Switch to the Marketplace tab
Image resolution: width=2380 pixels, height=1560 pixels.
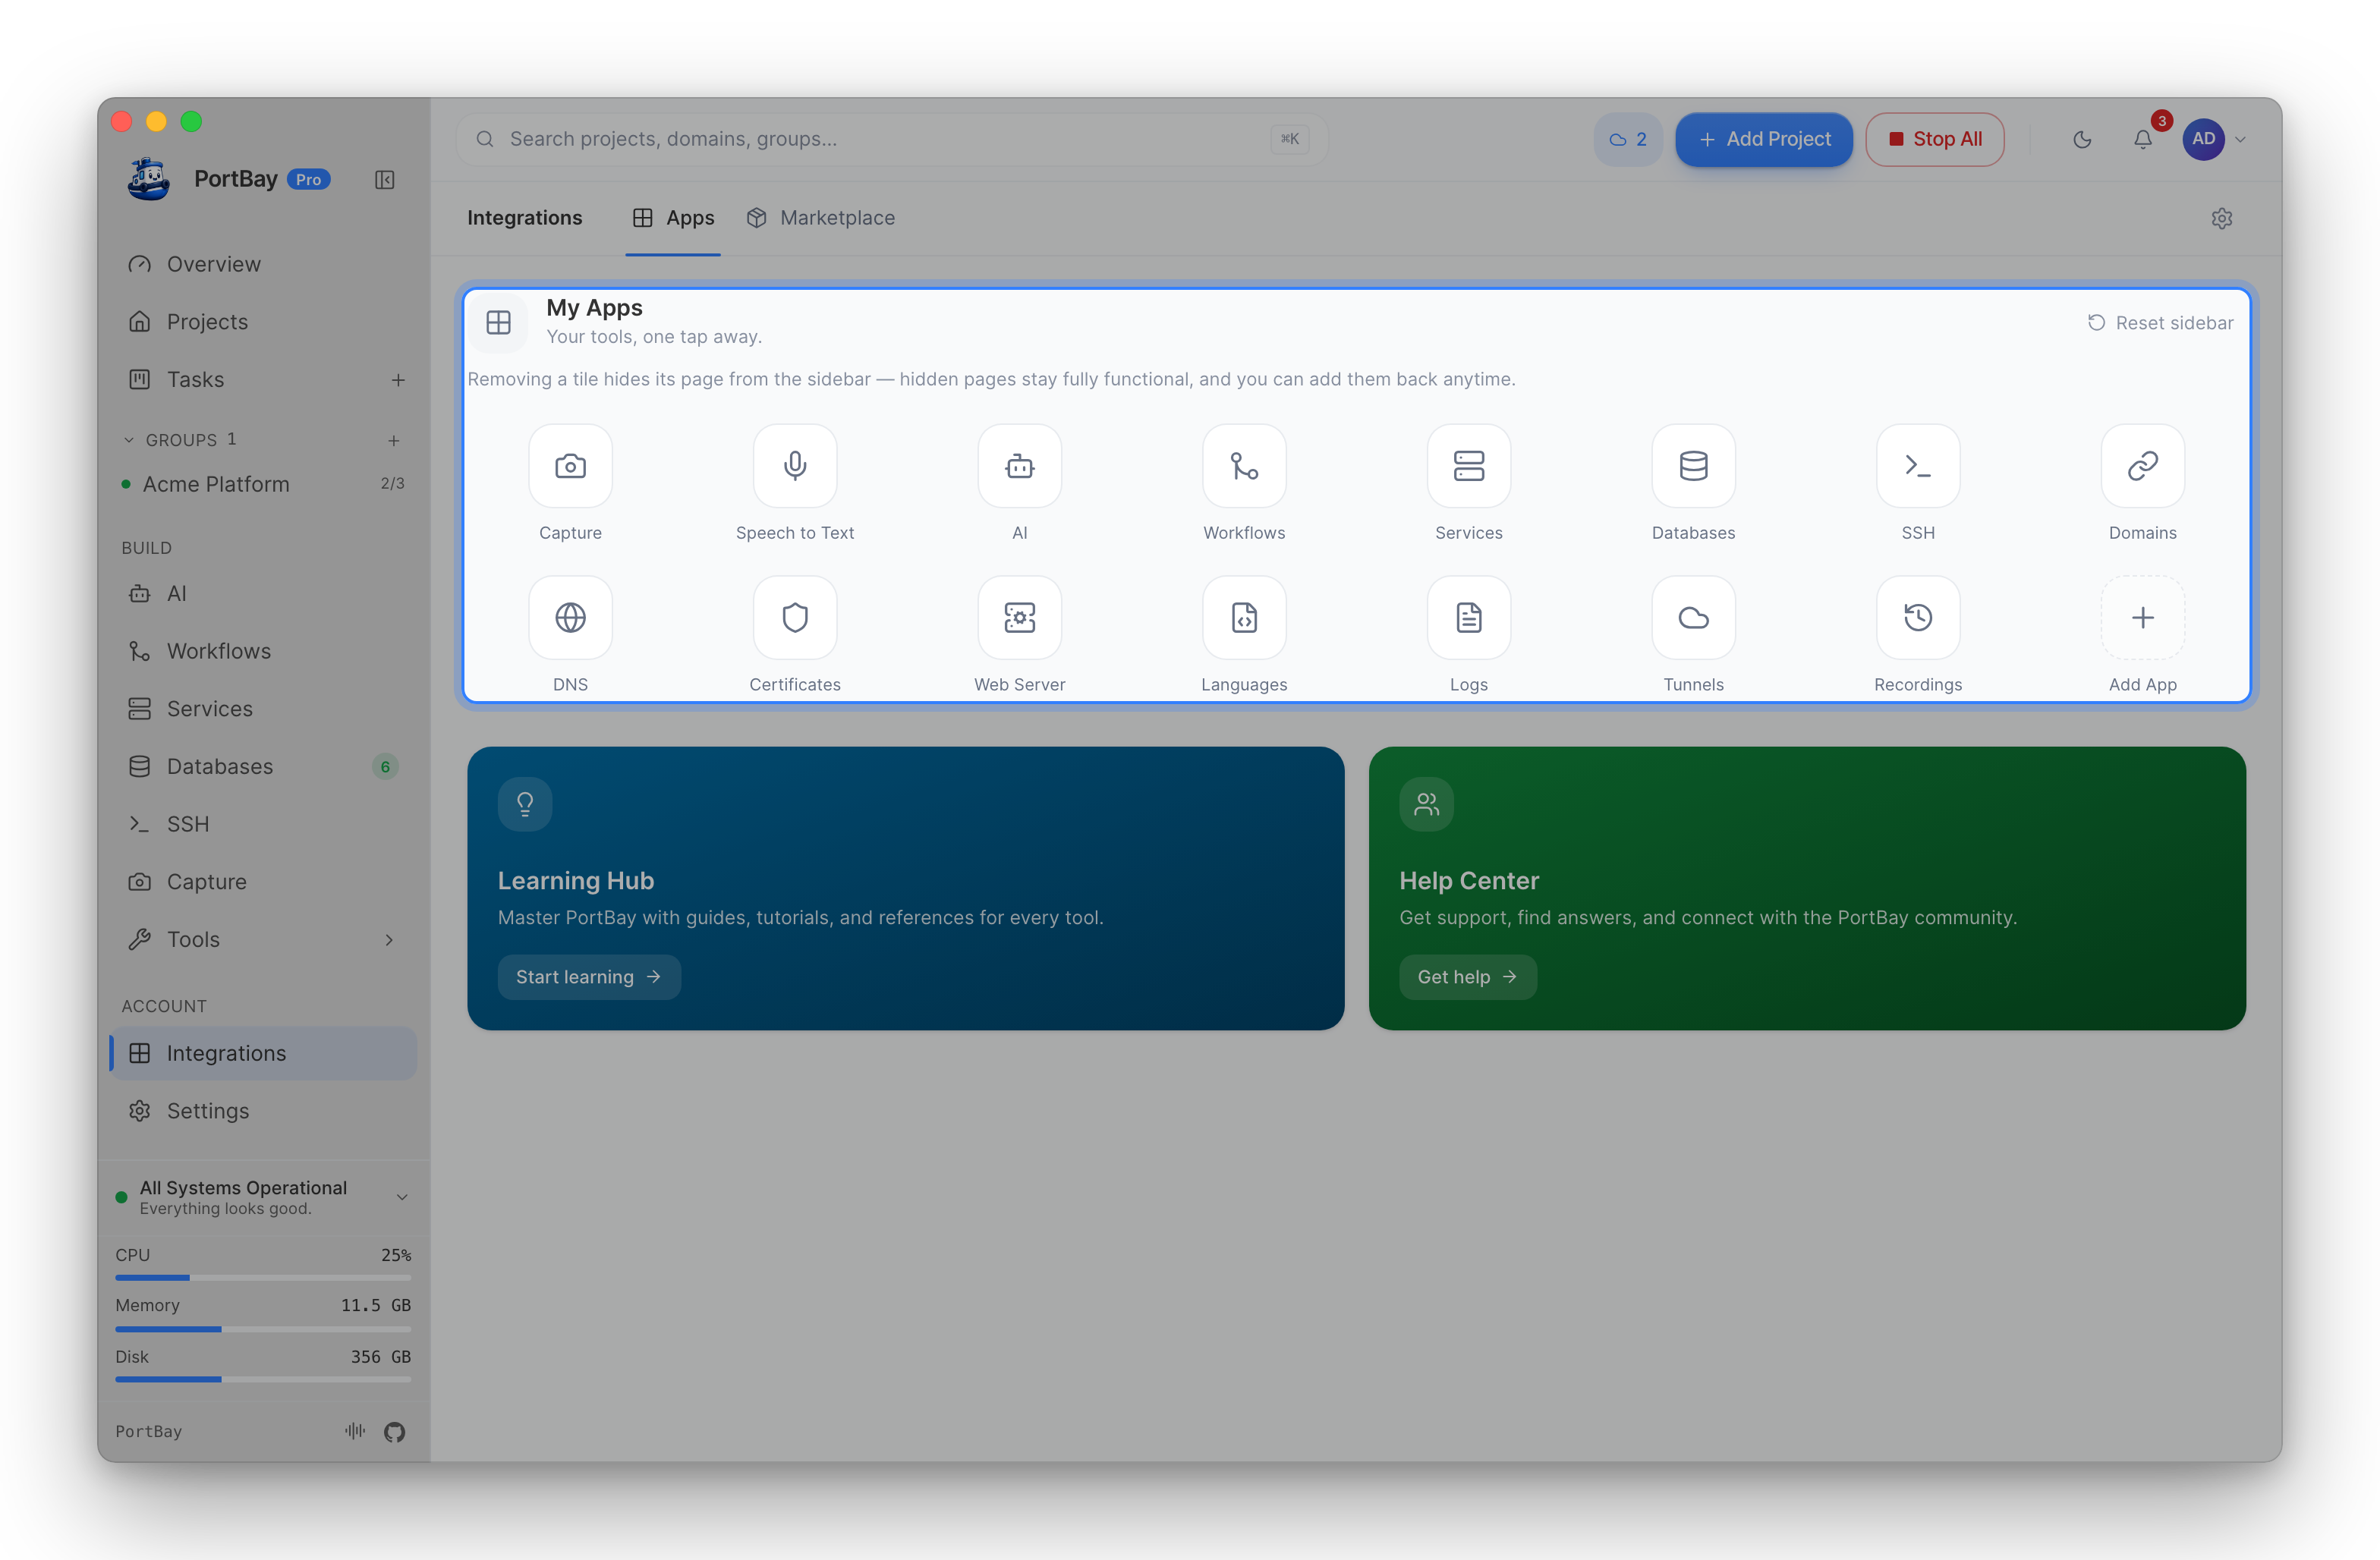point(820,218)
